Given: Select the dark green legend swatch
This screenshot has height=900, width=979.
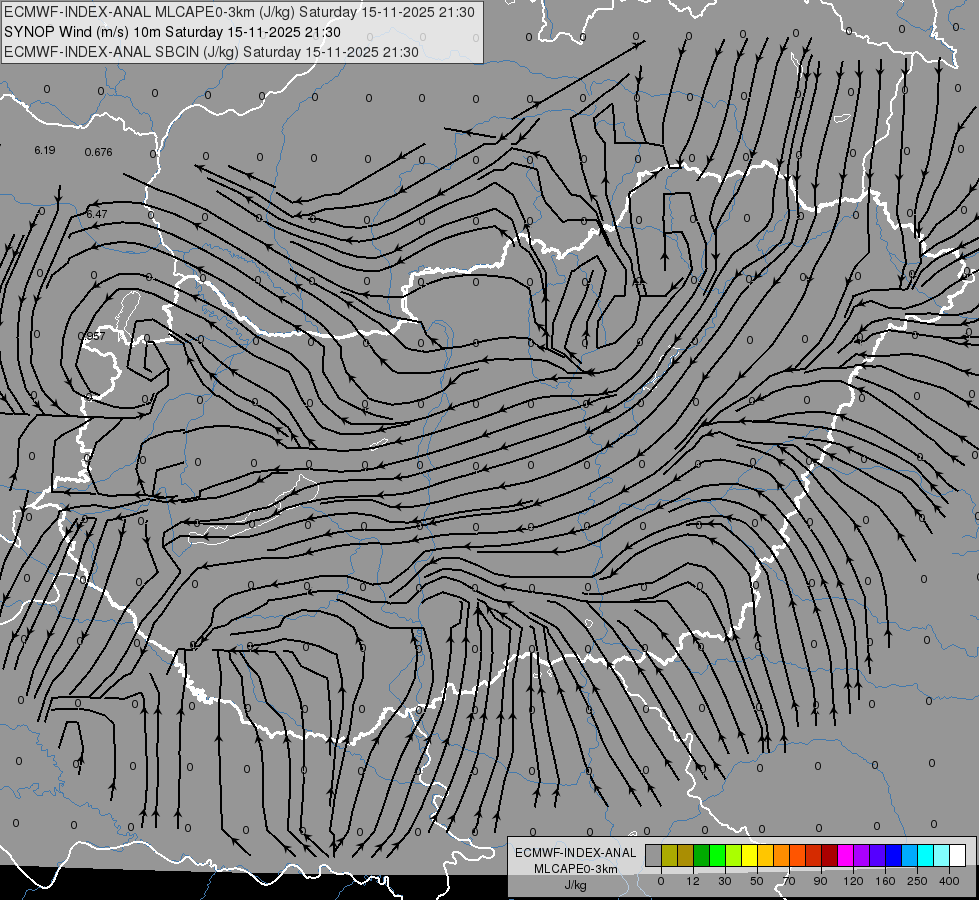Looking at the screenshot, I should [701, 855].
